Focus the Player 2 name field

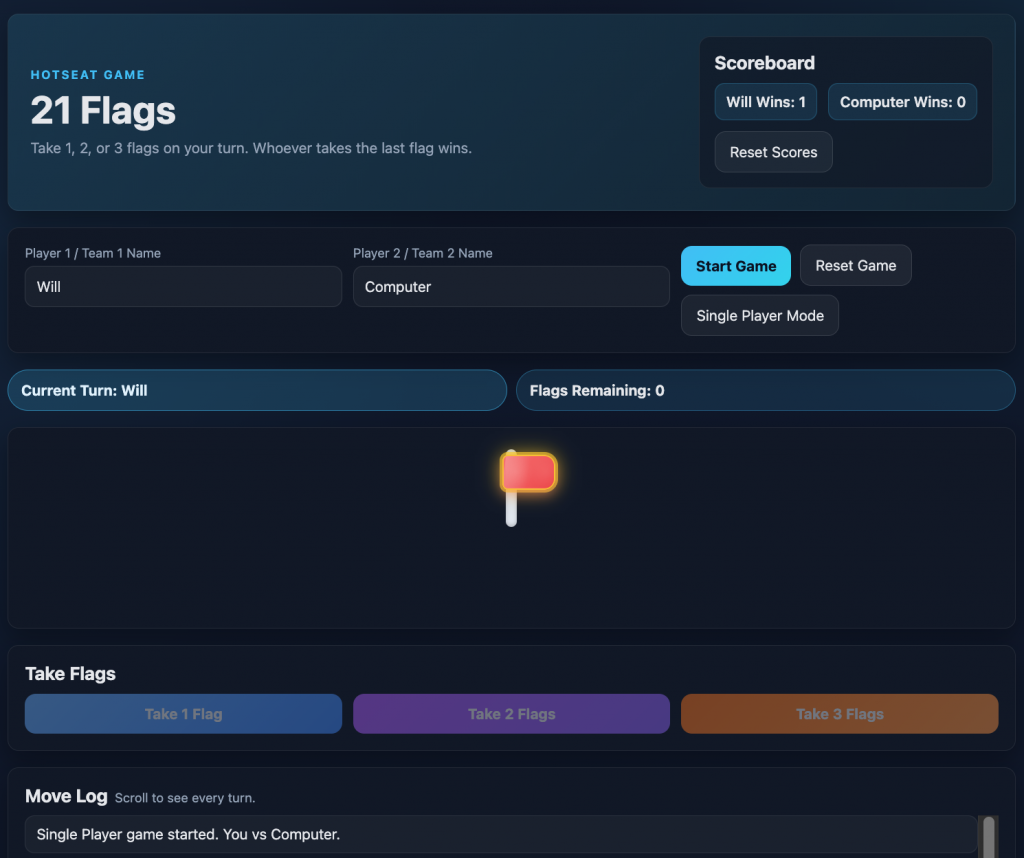coord(510,287)
